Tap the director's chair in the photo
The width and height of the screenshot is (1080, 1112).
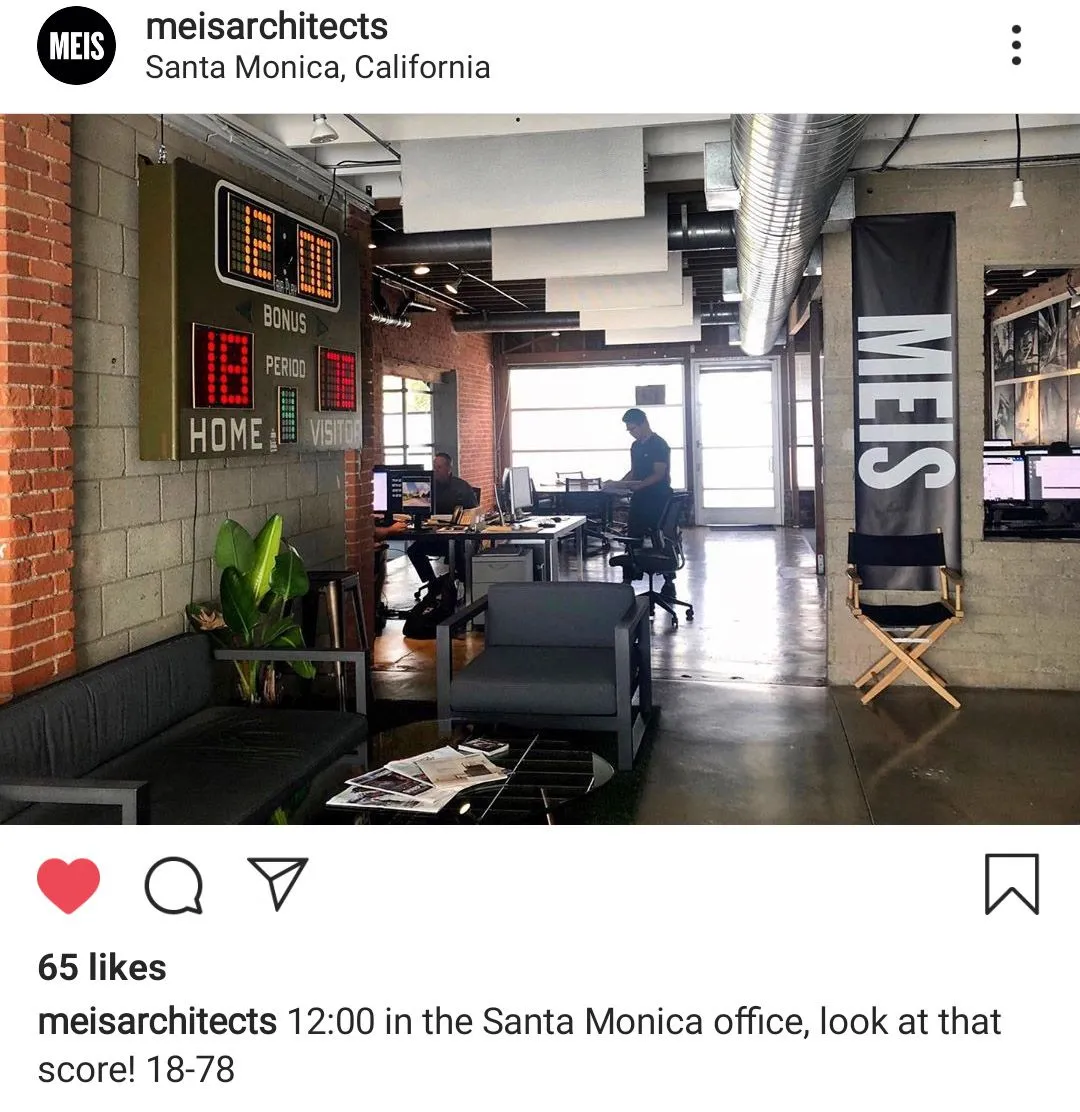[904, 617]
